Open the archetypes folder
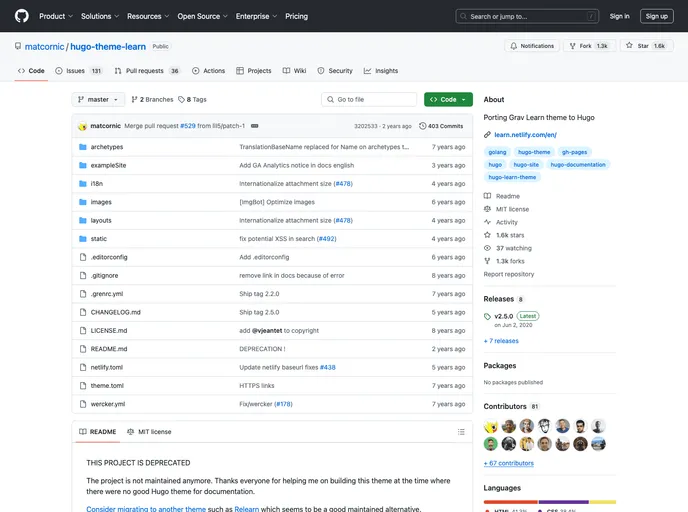 tap(107, 147)
